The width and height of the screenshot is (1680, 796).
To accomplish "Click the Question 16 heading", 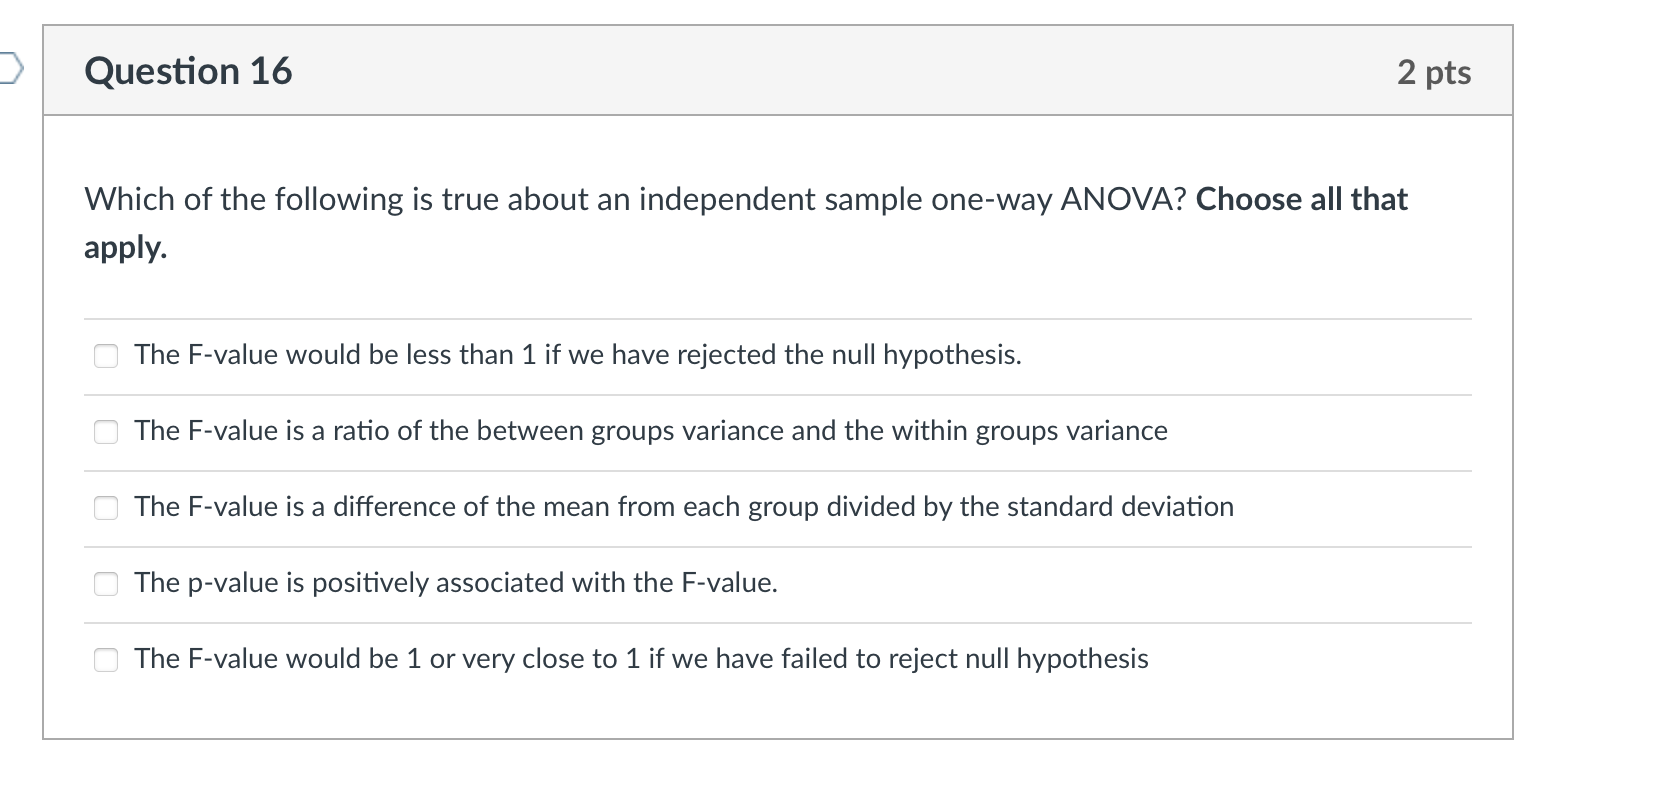I will click(x=188, y=70).
